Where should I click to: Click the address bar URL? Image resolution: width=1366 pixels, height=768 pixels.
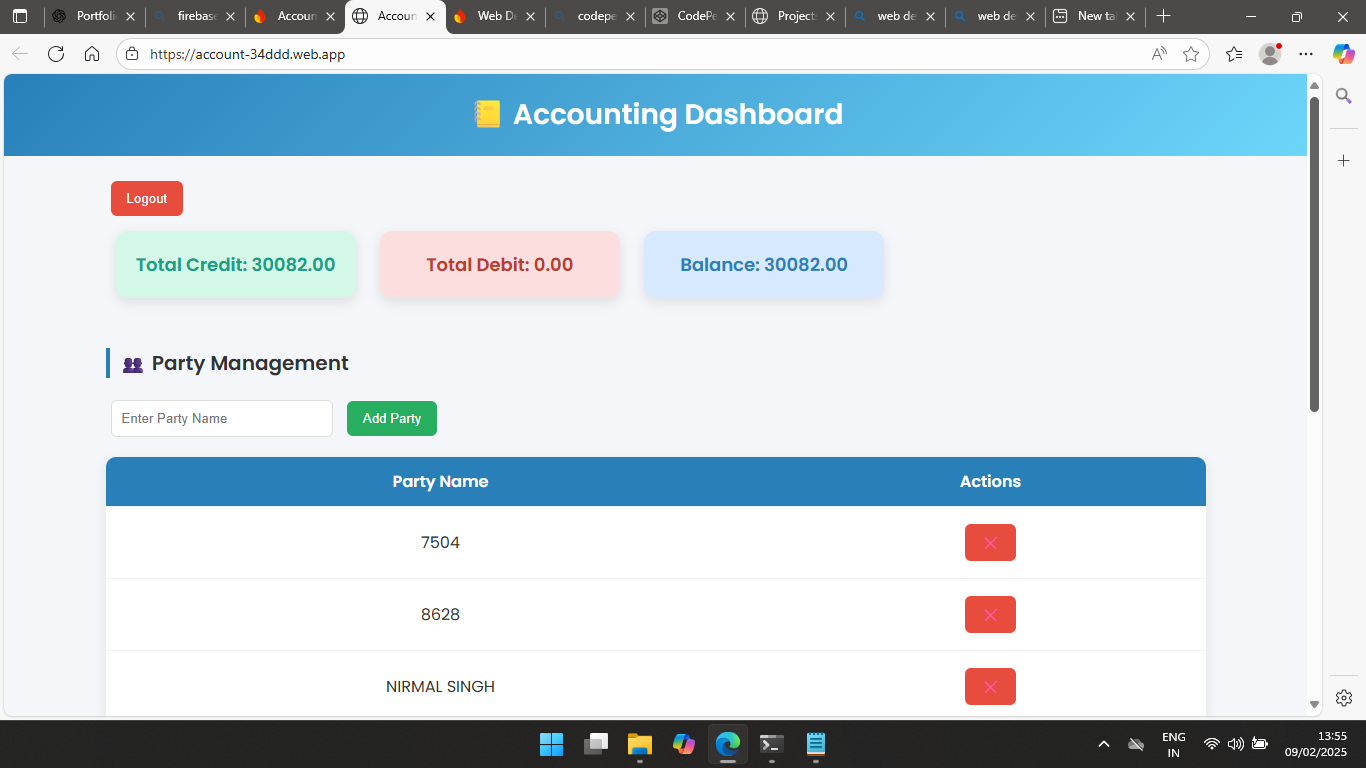(x=247, y=54)
